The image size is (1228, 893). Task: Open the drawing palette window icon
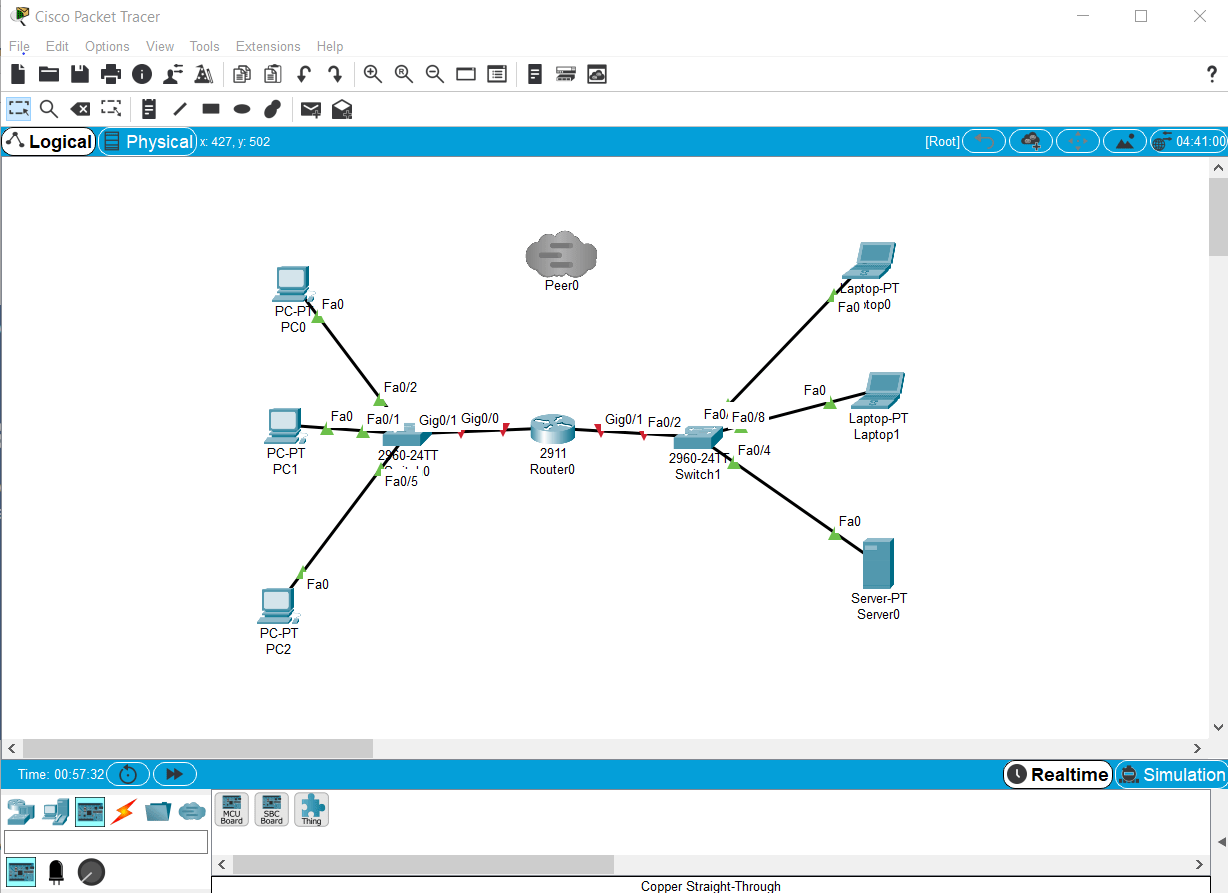click(x=466, y=74)
